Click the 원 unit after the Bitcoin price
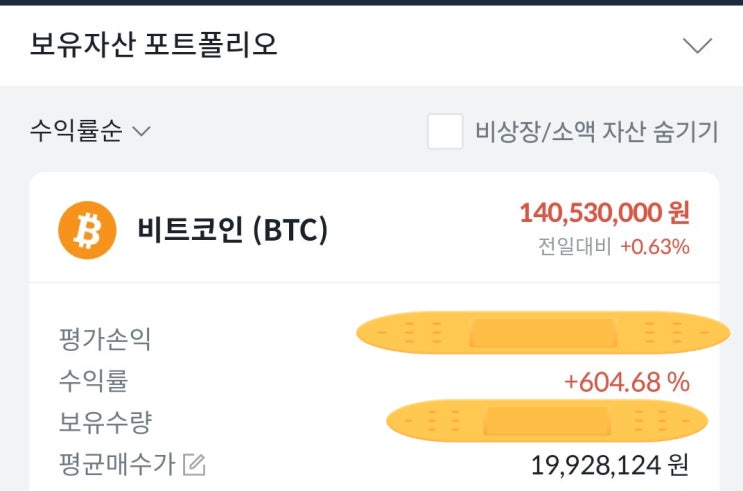The height and width of the screenshot is (491, 743). click(x=679, y=212)
